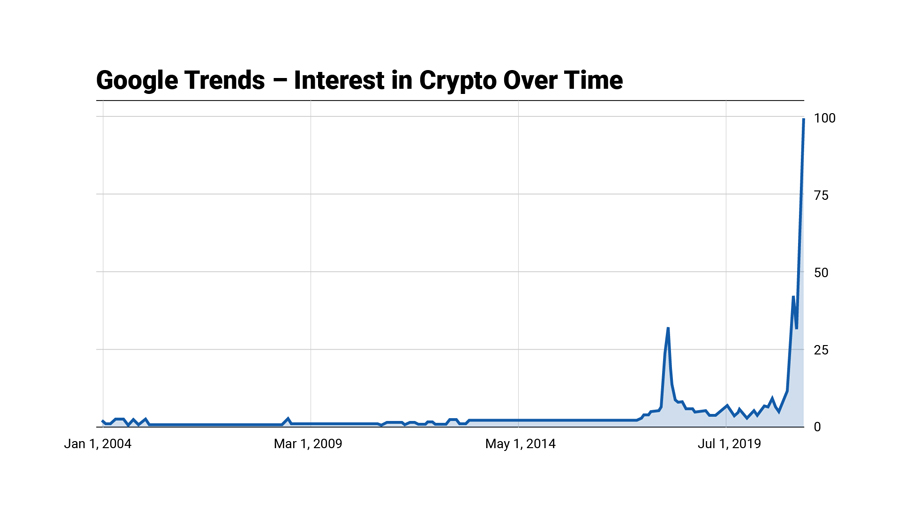
Task: Click the 0 y-axis label
Action: coord(817,427)
